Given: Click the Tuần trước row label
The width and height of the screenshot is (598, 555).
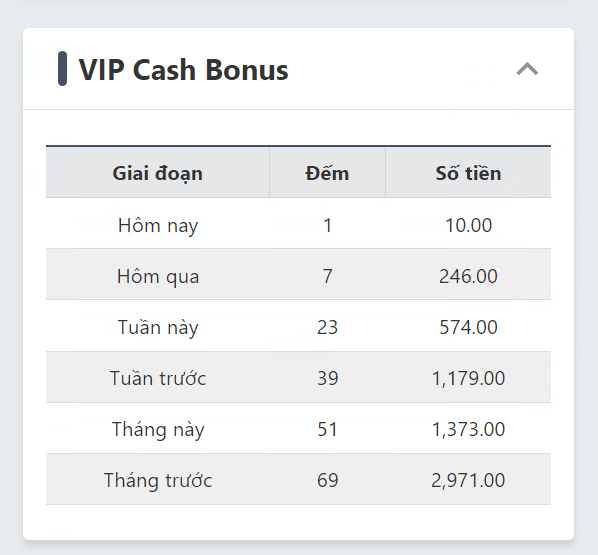Looking at the screenshot, I should click(158, 378).
